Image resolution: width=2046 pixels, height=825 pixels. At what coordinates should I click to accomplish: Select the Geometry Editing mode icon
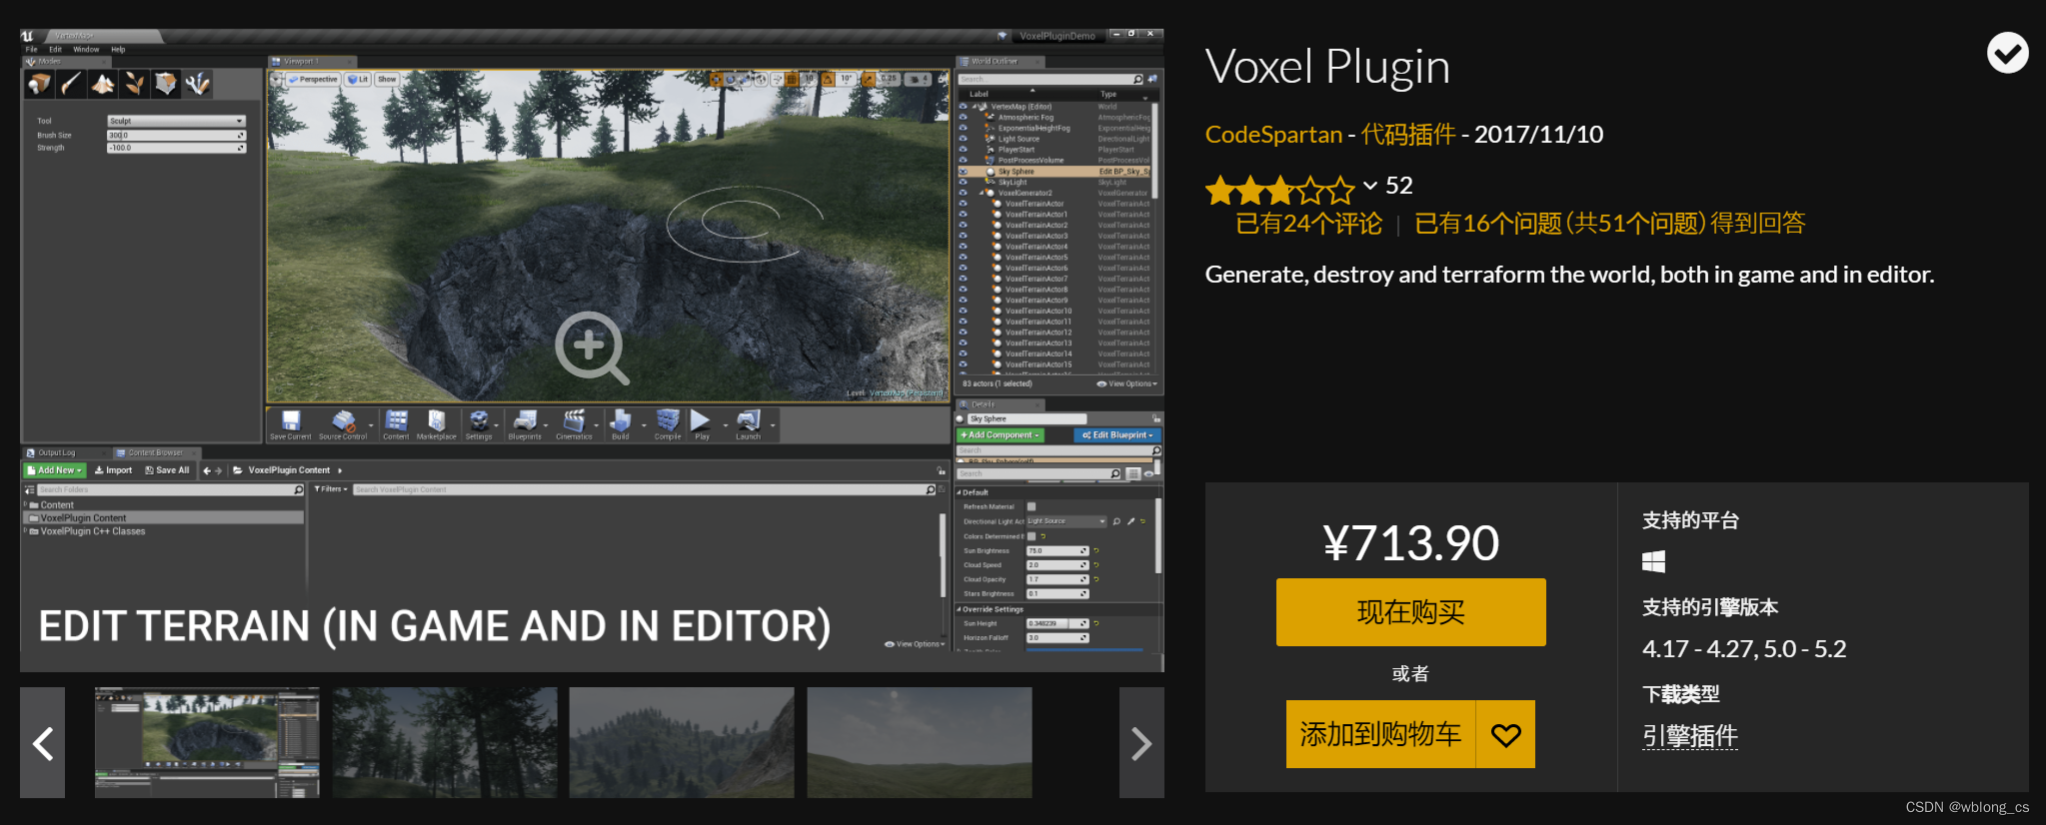pos(166,84)
